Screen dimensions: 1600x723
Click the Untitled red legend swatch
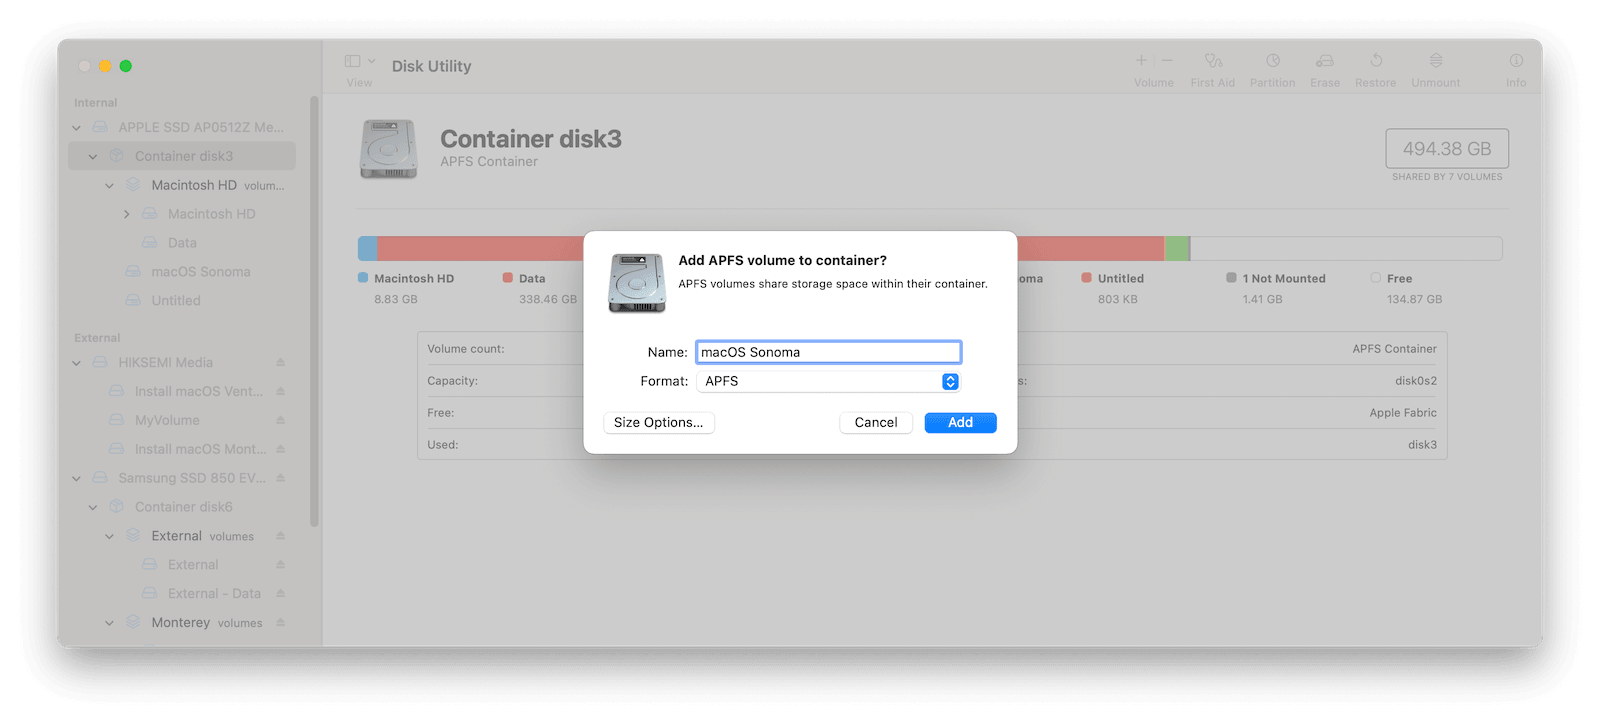(x=1086, y=278)
